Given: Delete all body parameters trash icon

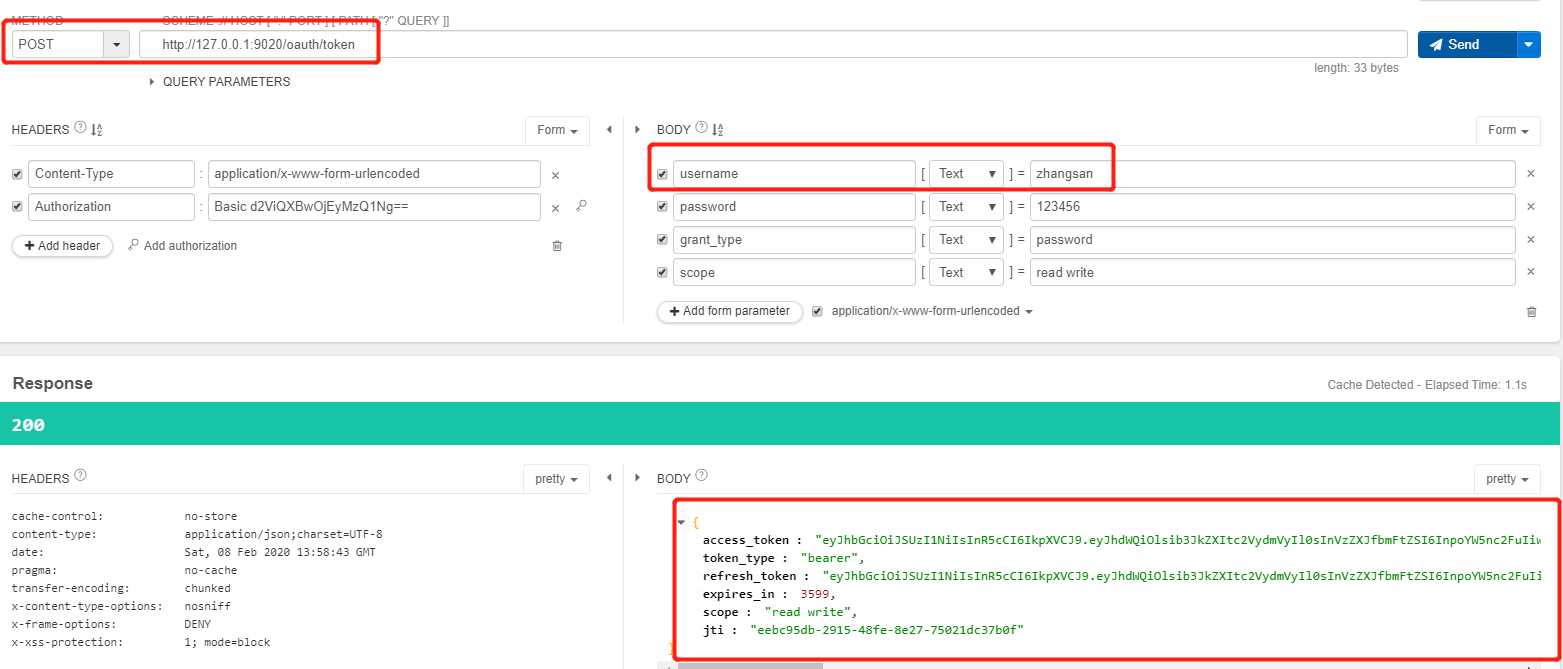Looking at the screenshot, I should [1531, 312].
